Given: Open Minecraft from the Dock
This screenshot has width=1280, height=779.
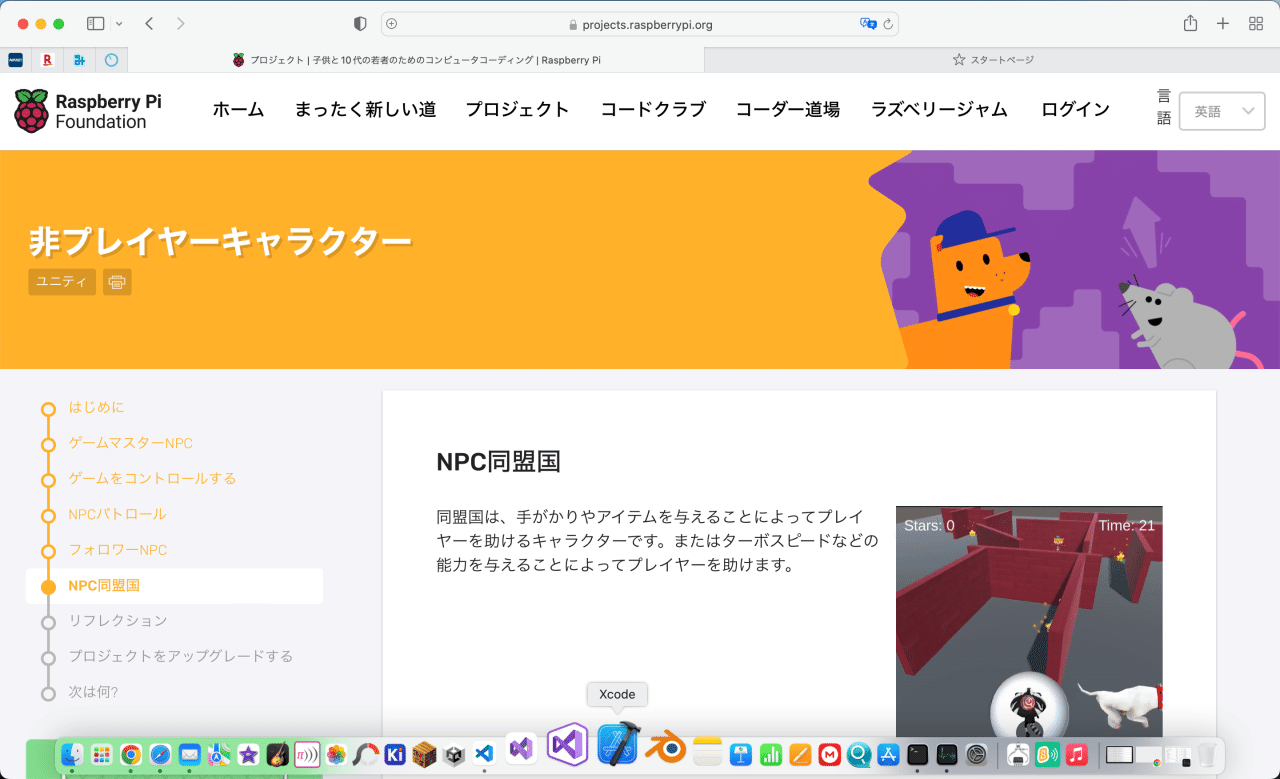Looking at the screenshot, I should 425,753.
